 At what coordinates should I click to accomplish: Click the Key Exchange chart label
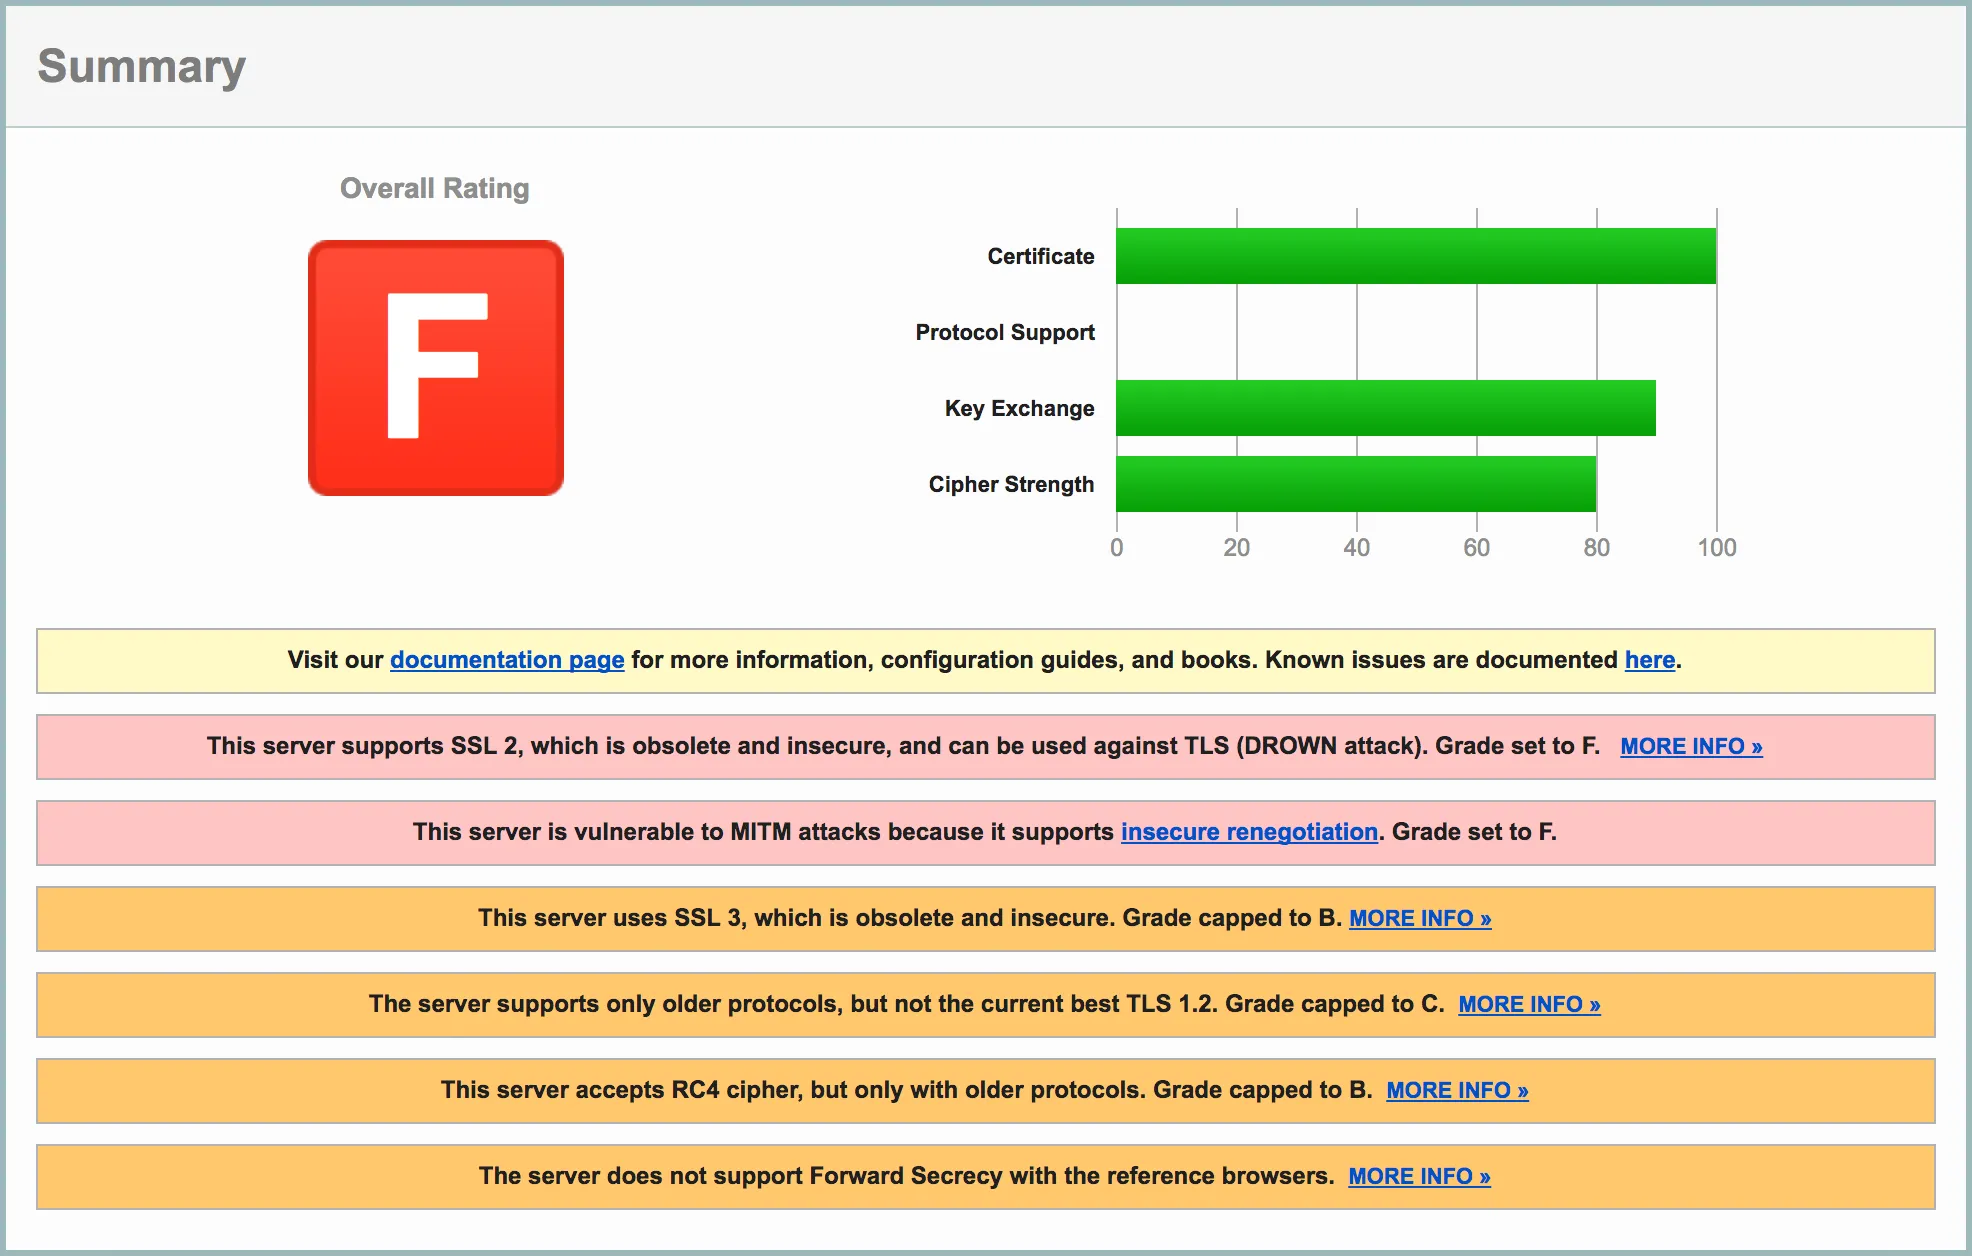[x=1019, y=408]
